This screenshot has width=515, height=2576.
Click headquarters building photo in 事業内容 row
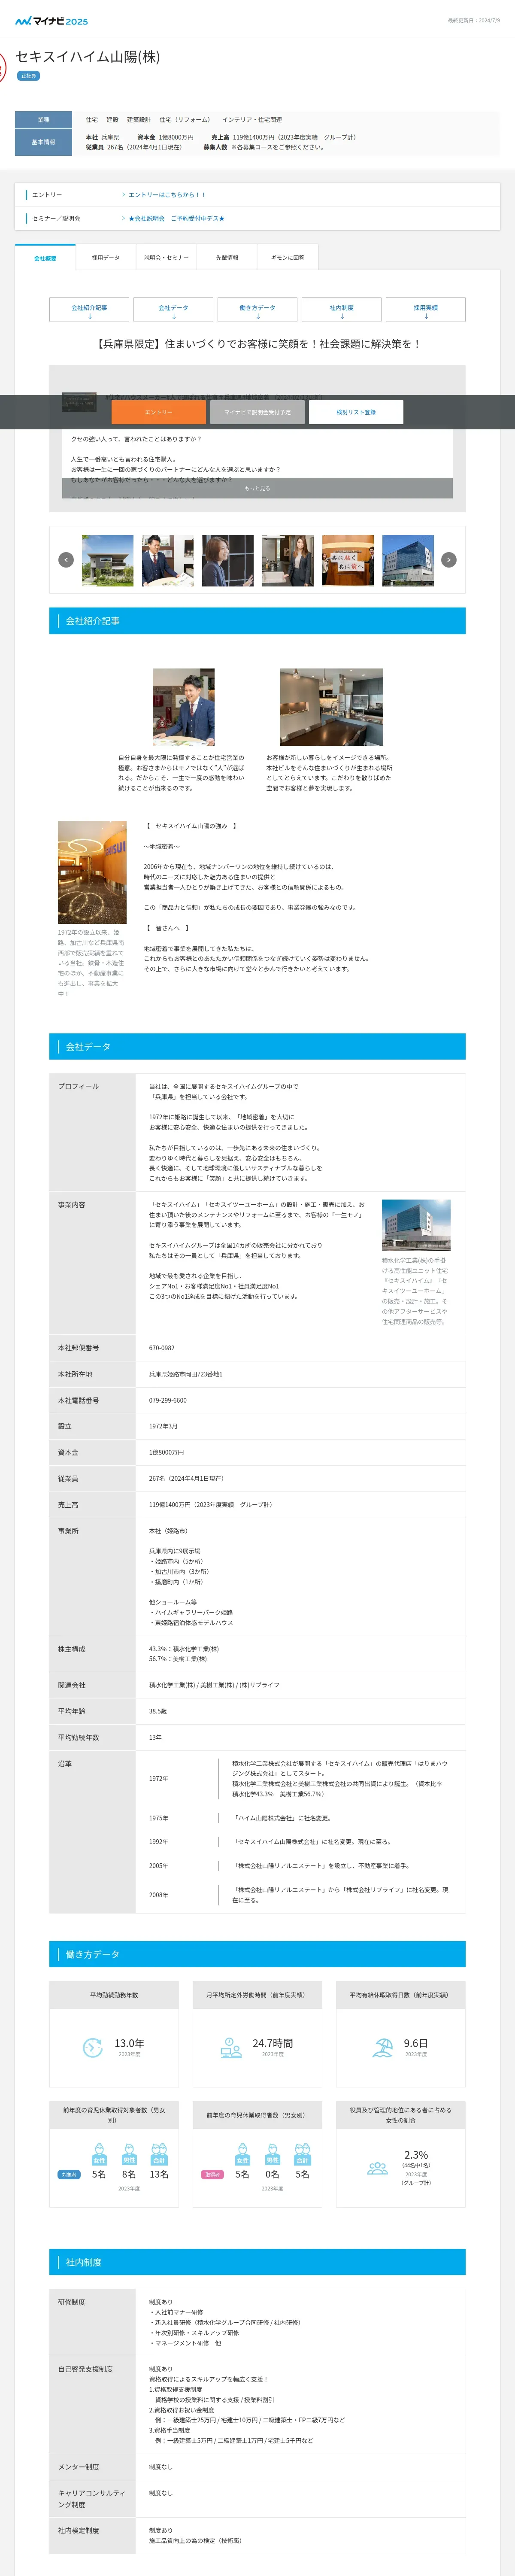tap(416, 1225)
